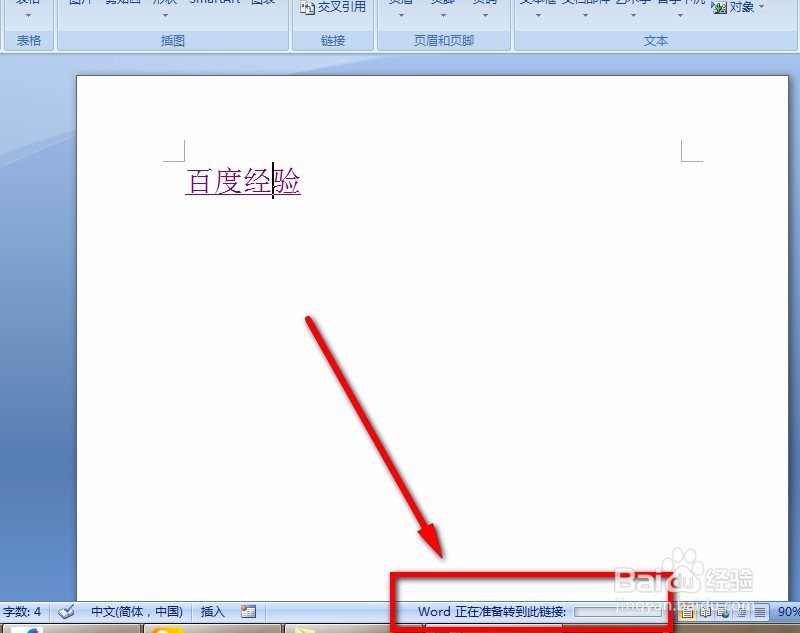Screen dimensions: 800x633
Task: Toggle Web Layout view in status bar
Action: tap(724, 611)
